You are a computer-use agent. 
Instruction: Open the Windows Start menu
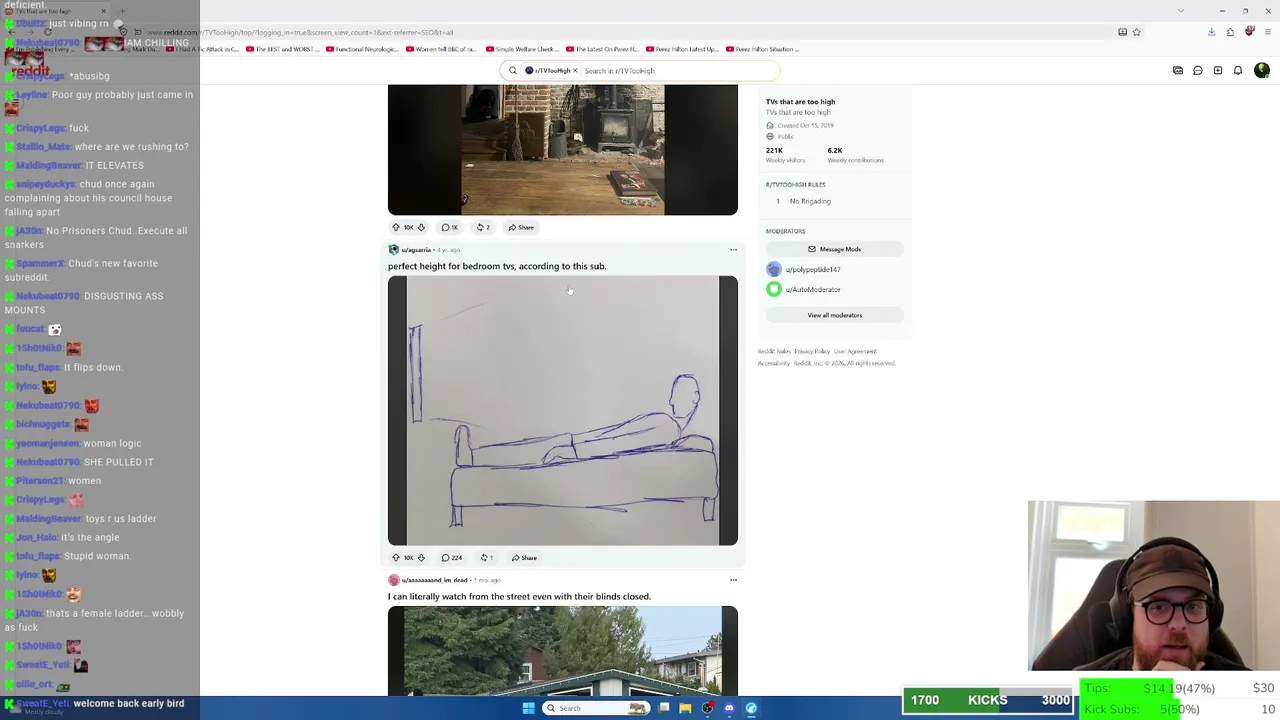point(528,708)
